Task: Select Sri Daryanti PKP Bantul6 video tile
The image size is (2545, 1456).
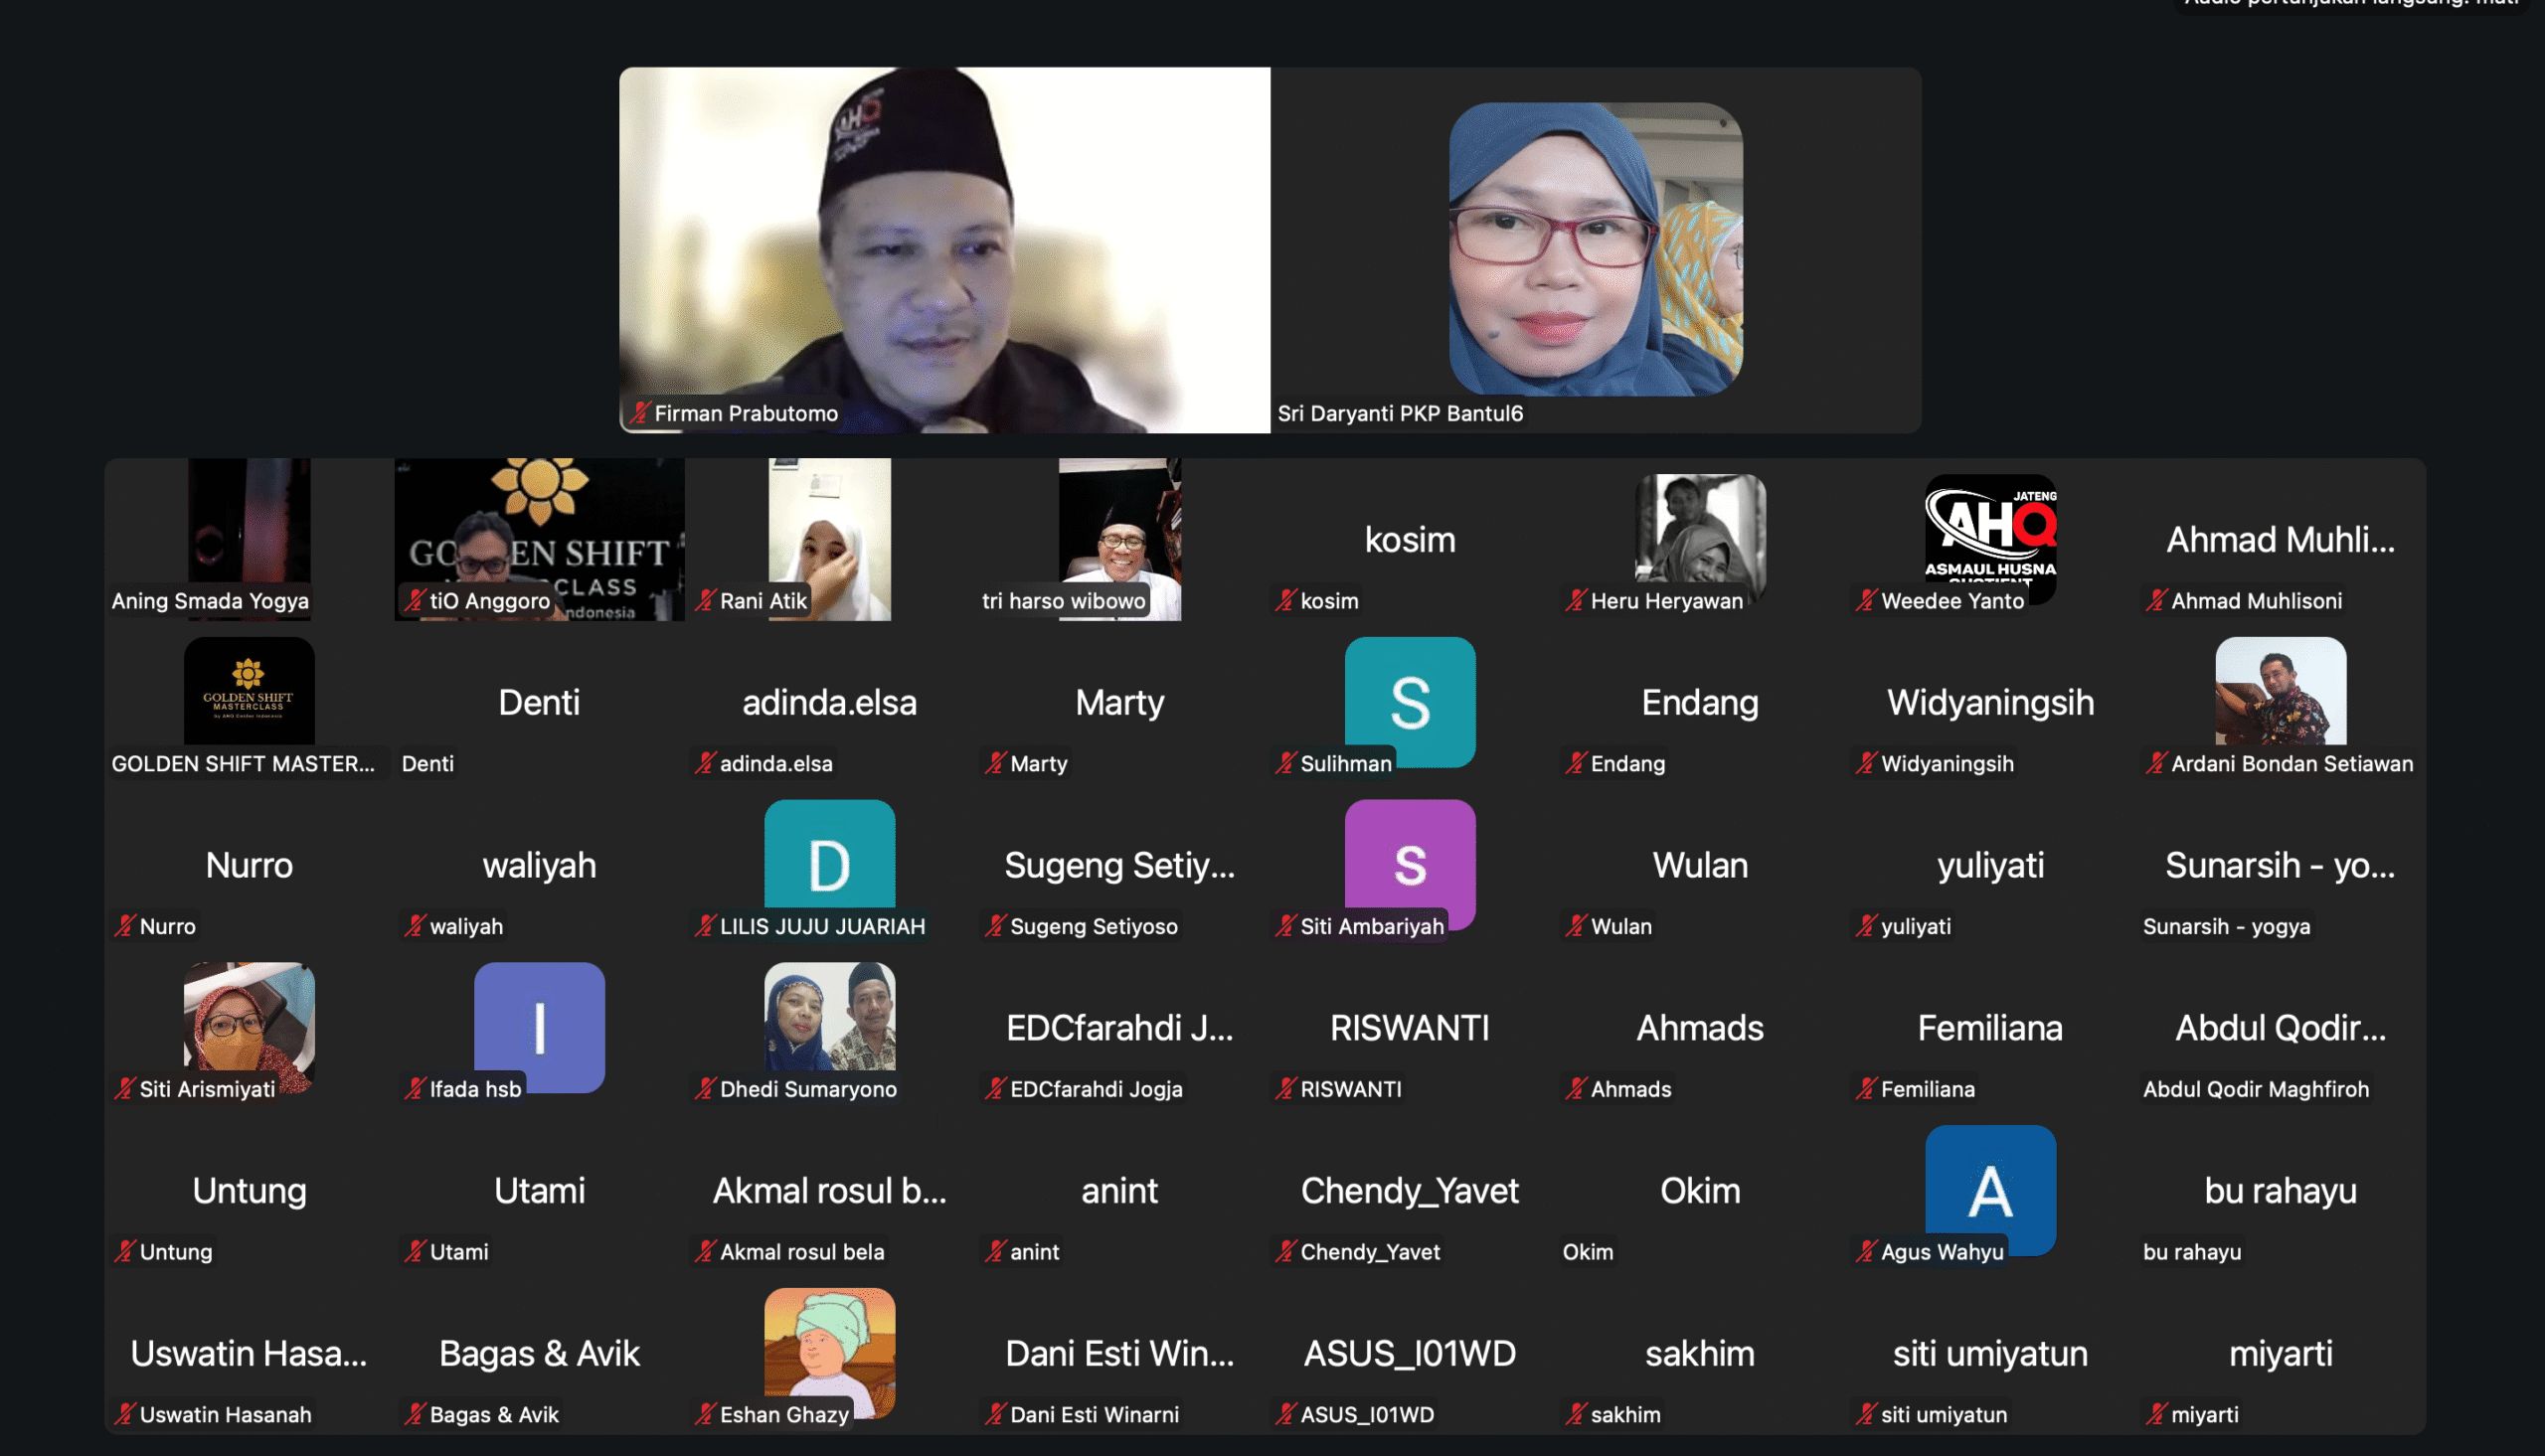Action: pos(1595,250)
